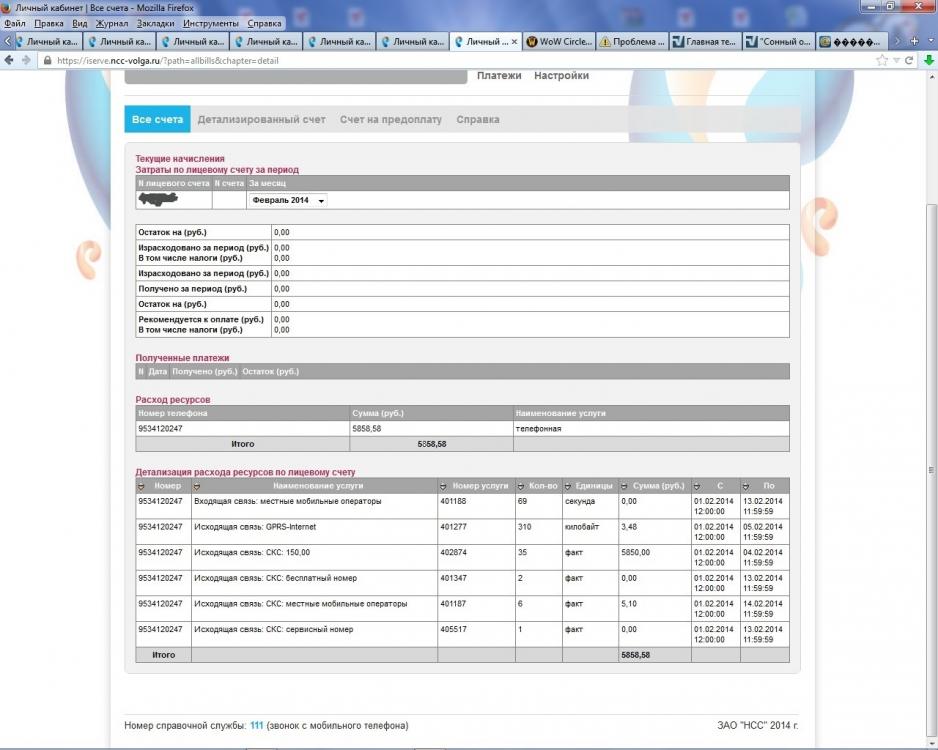Click sort icon beside Наименование услуги header
Screen dimensions: 938x750
197,486
